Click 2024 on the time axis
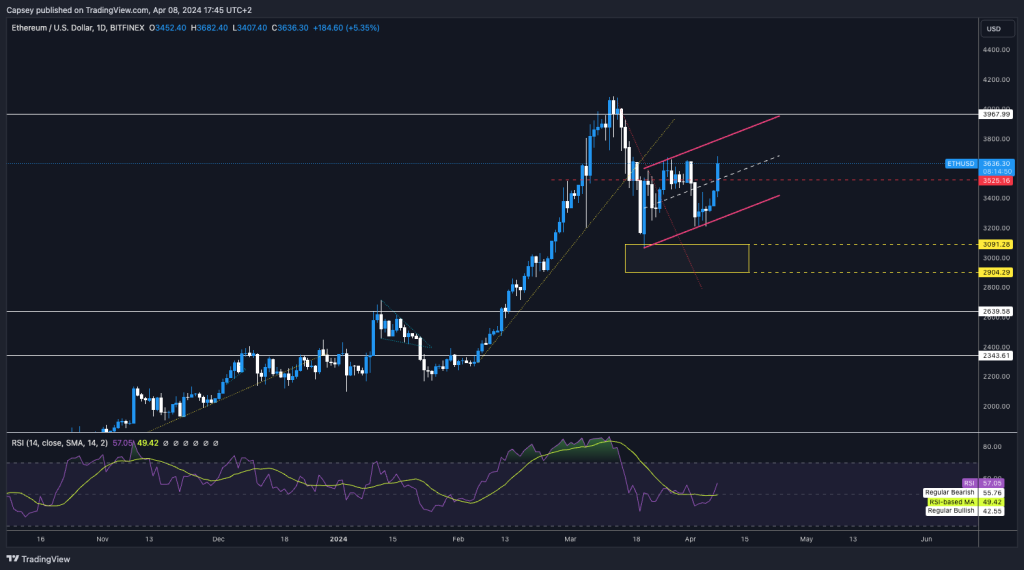Screen dimensions: 1024x570 point(338,539)
